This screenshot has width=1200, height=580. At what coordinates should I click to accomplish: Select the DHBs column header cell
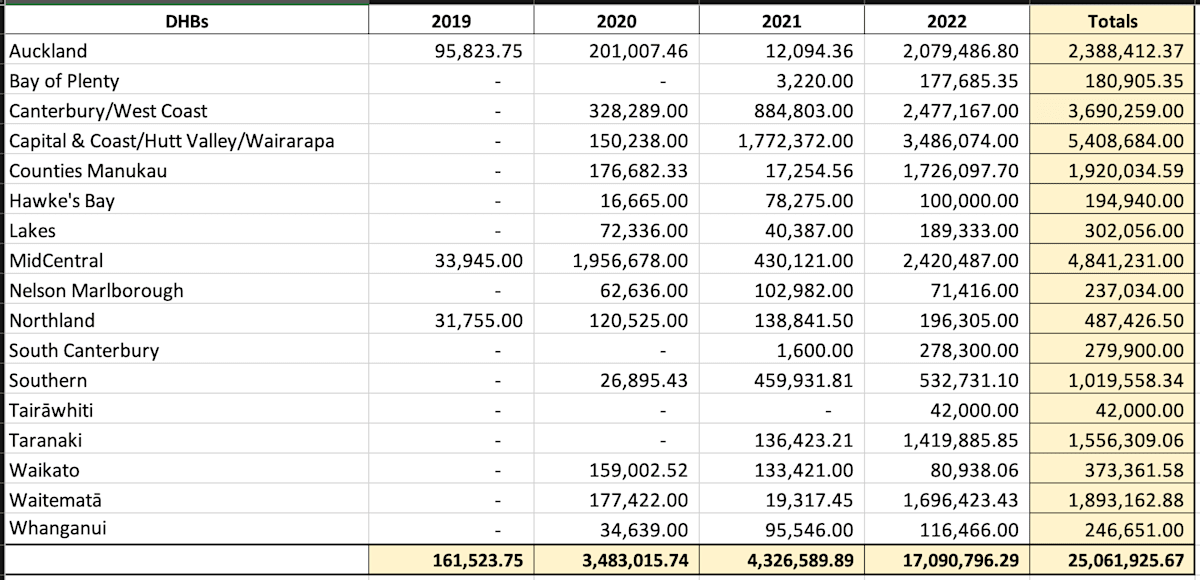tap(185, 21)
